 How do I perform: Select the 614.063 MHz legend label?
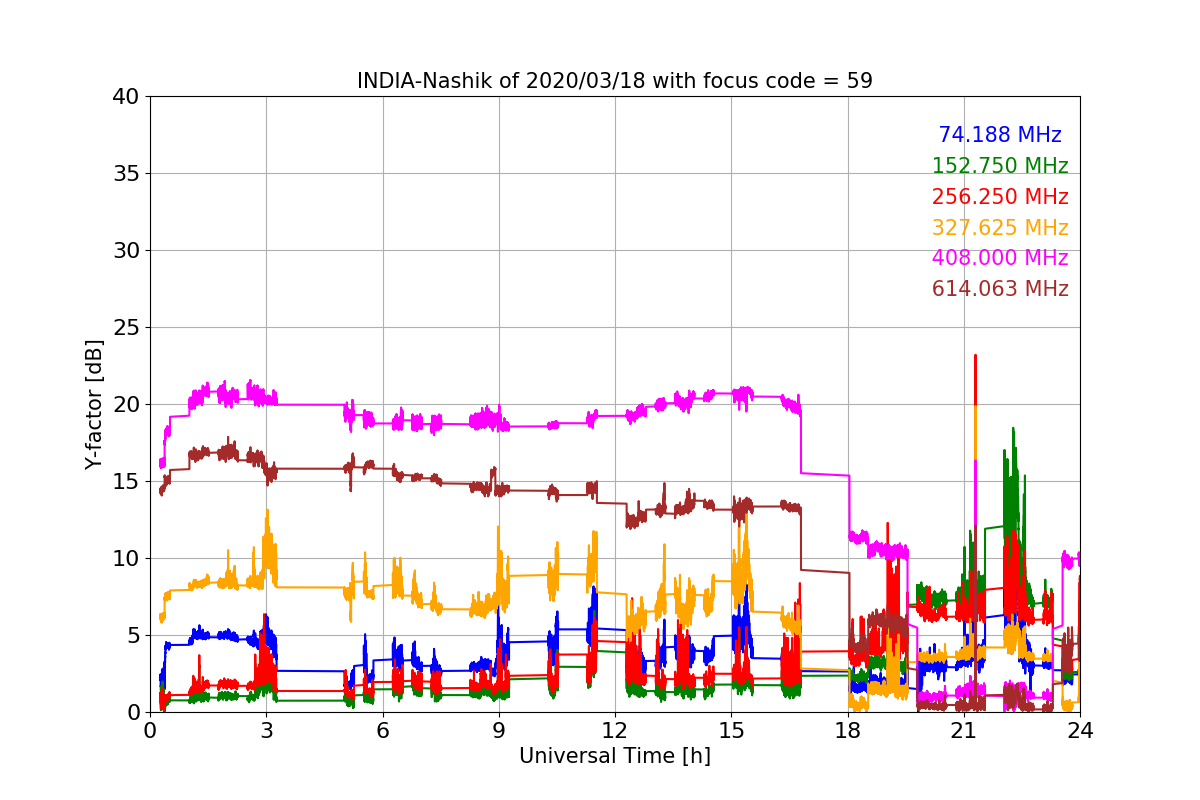point(1000,289)
